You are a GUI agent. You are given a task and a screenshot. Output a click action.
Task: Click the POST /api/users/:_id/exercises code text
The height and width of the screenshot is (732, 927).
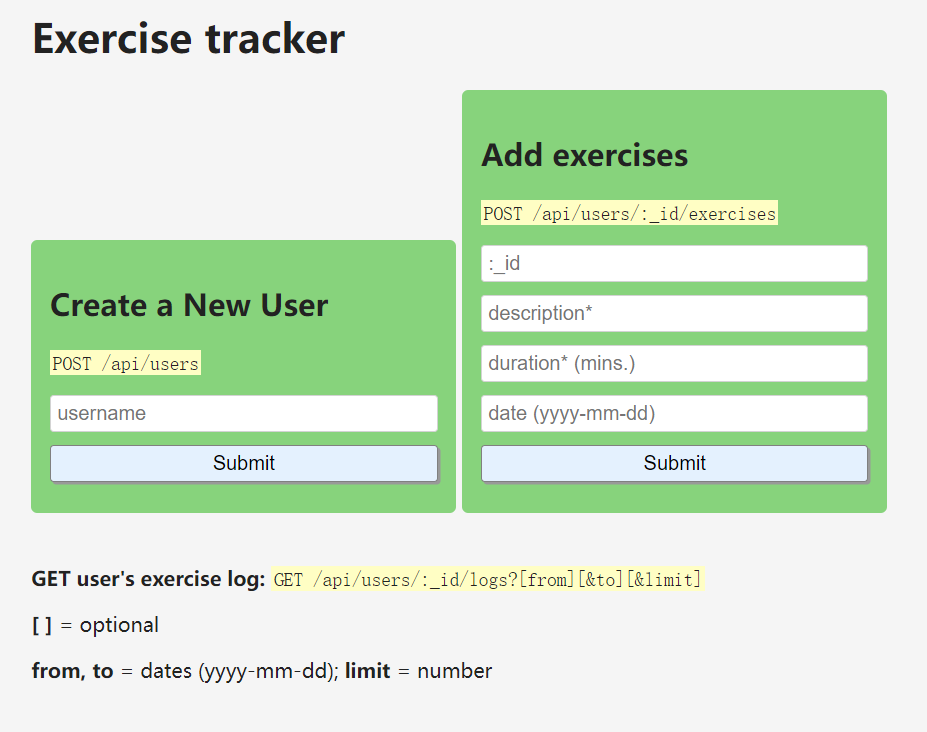[x=629, y=214]
